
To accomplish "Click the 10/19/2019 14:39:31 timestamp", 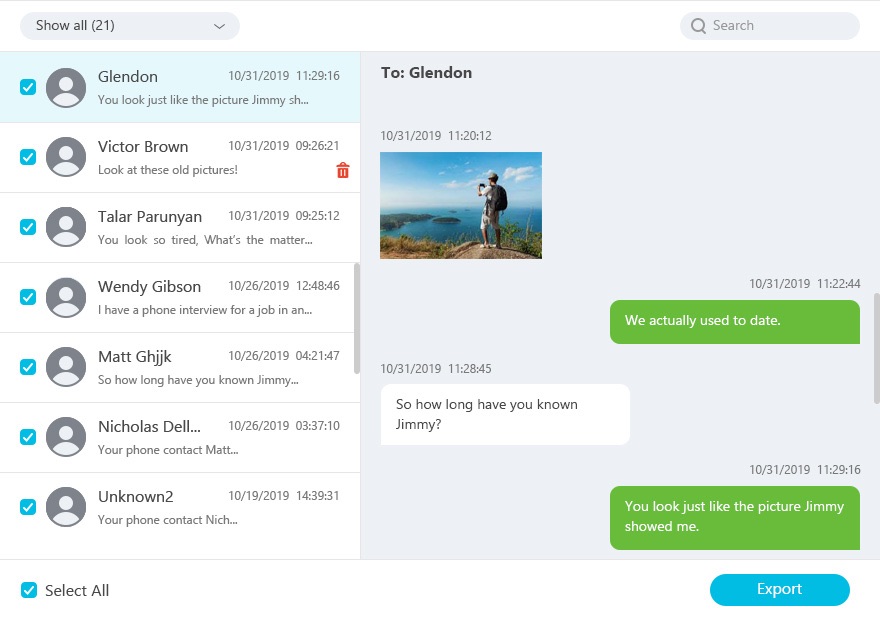I will pyautogui.click(x=283, y=496).
